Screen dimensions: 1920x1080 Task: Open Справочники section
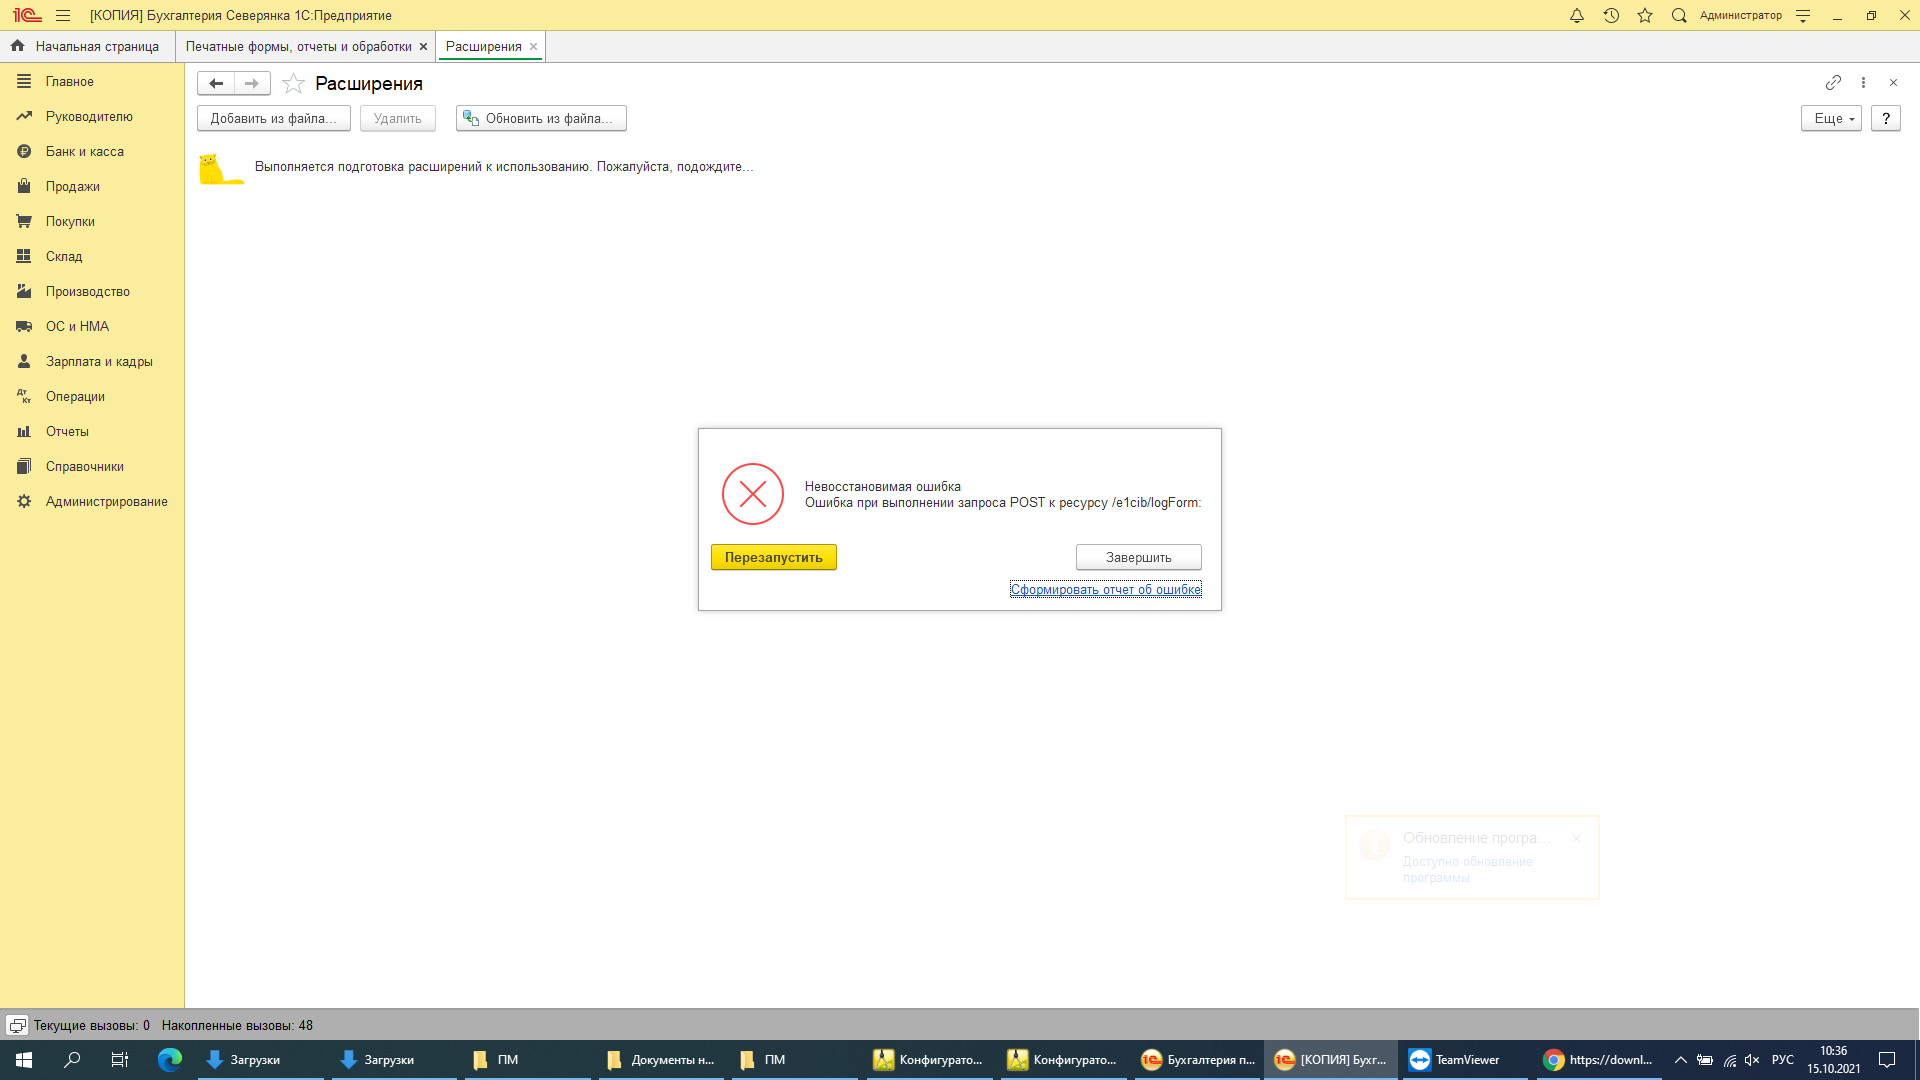(x=92, y=466)
